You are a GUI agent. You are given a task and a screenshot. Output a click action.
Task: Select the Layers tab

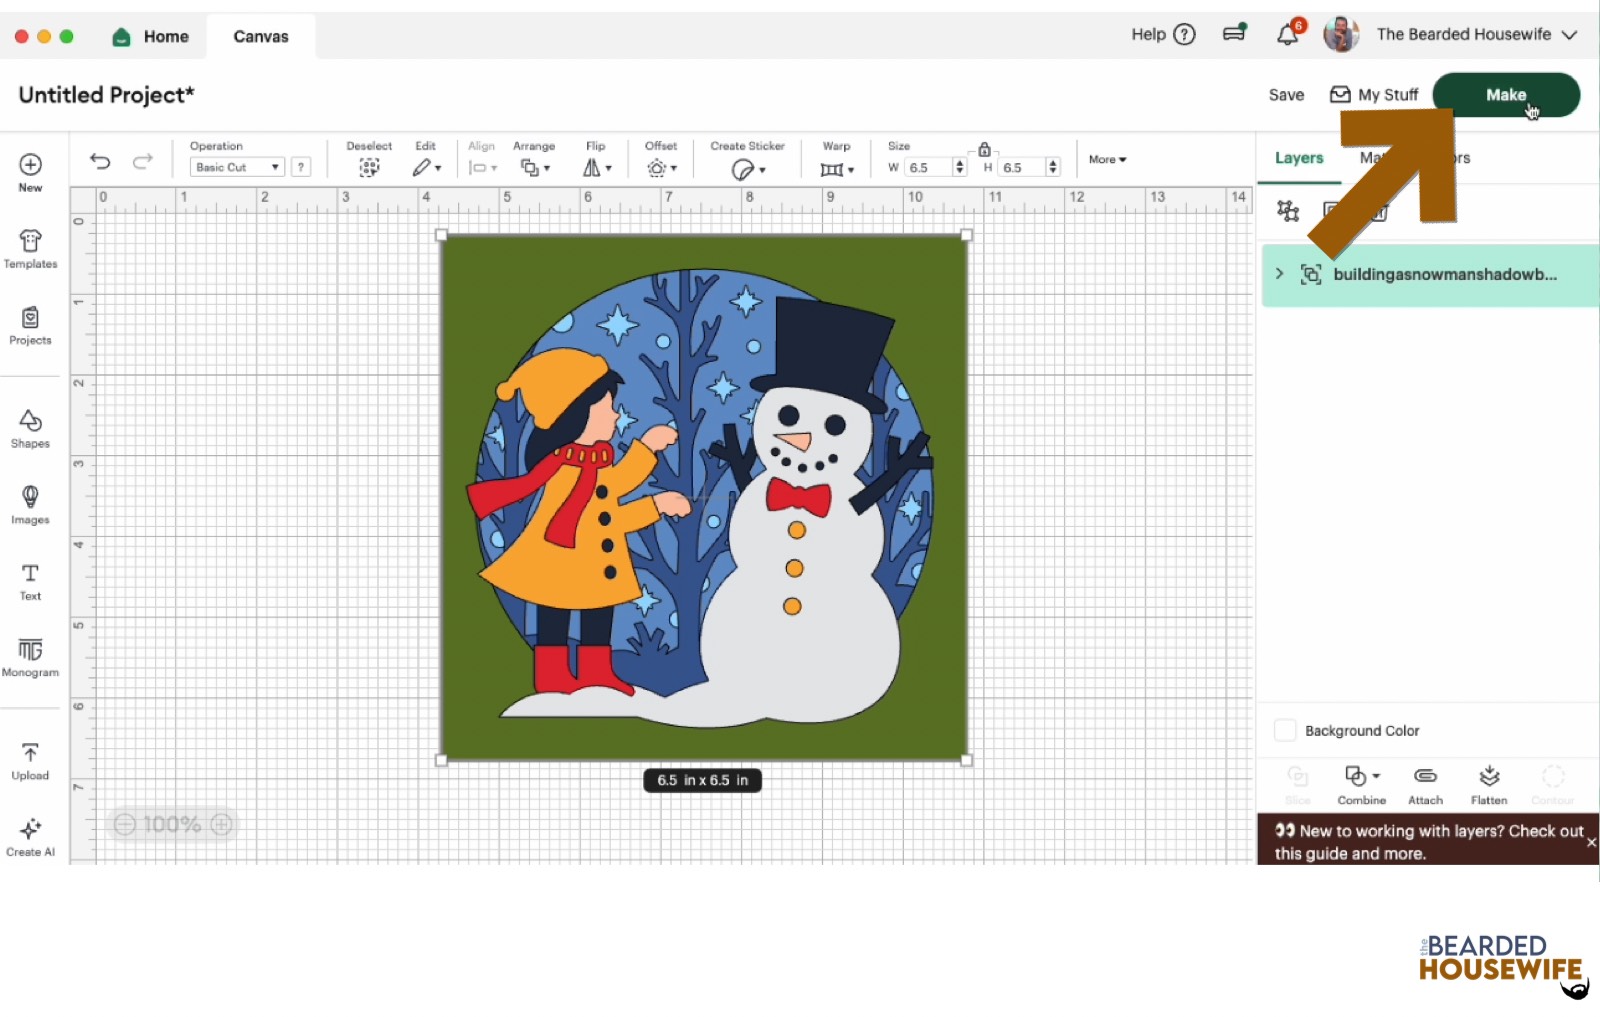(1298, 158)
